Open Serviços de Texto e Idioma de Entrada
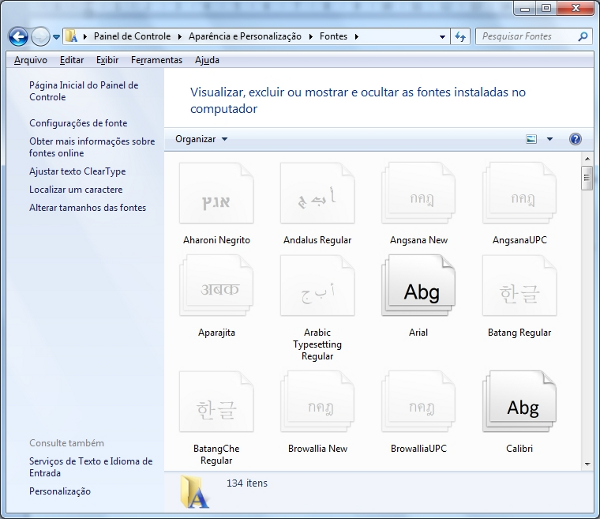600x519 pixels. coord(91,467)
